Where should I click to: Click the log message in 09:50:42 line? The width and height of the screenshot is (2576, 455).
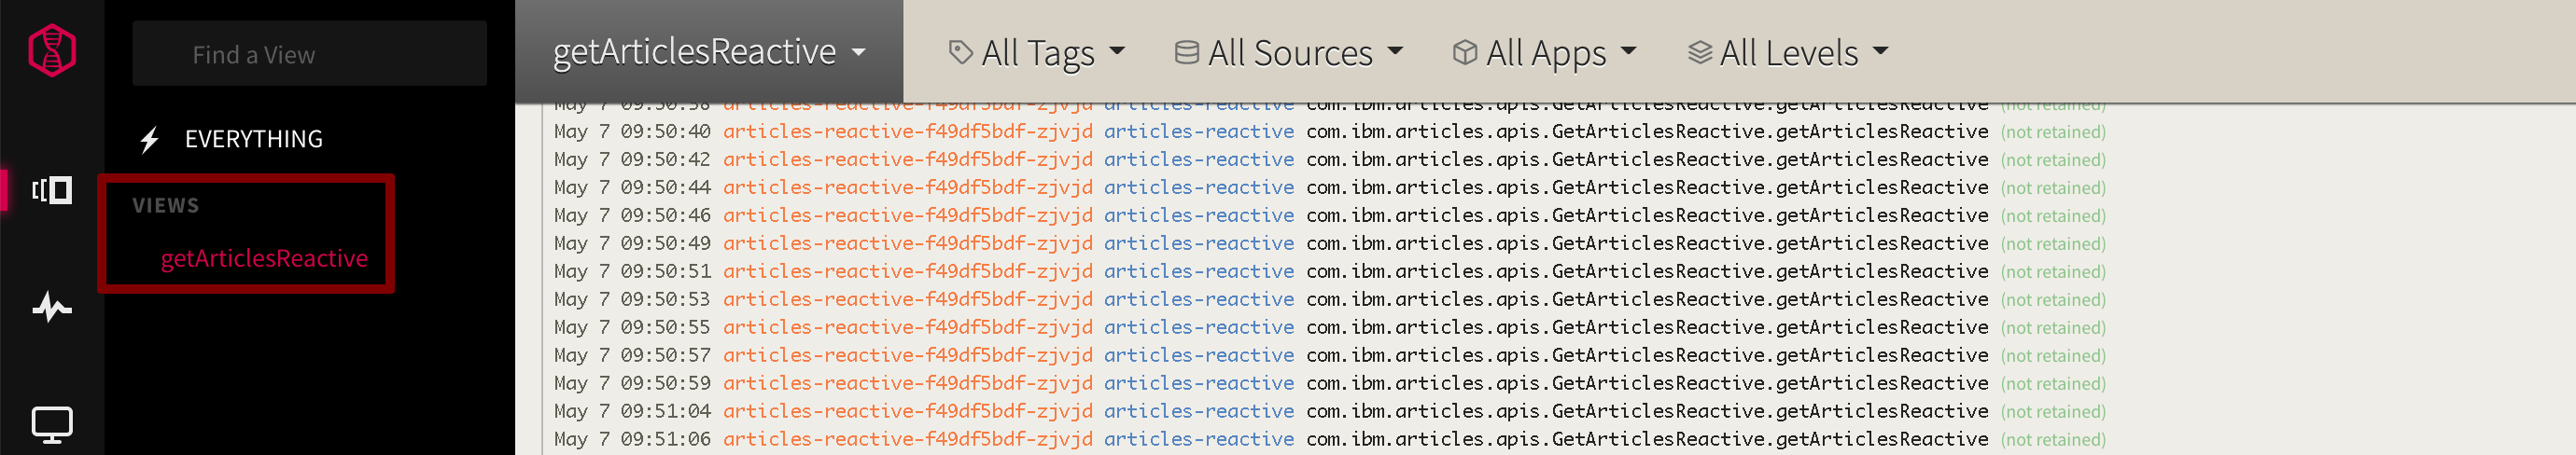click(1647, 160)
